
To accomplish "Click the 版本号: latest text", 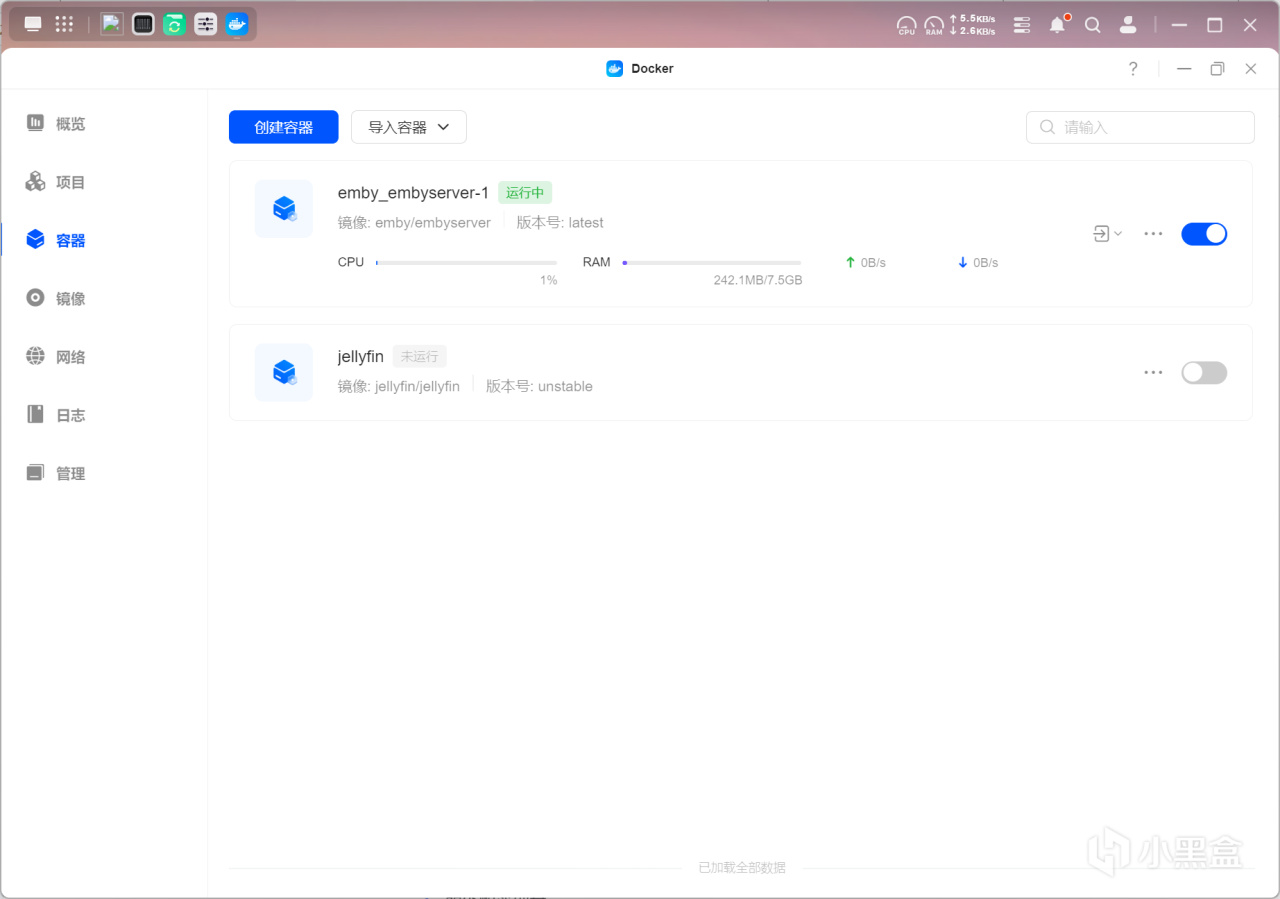I will point(560,223).
